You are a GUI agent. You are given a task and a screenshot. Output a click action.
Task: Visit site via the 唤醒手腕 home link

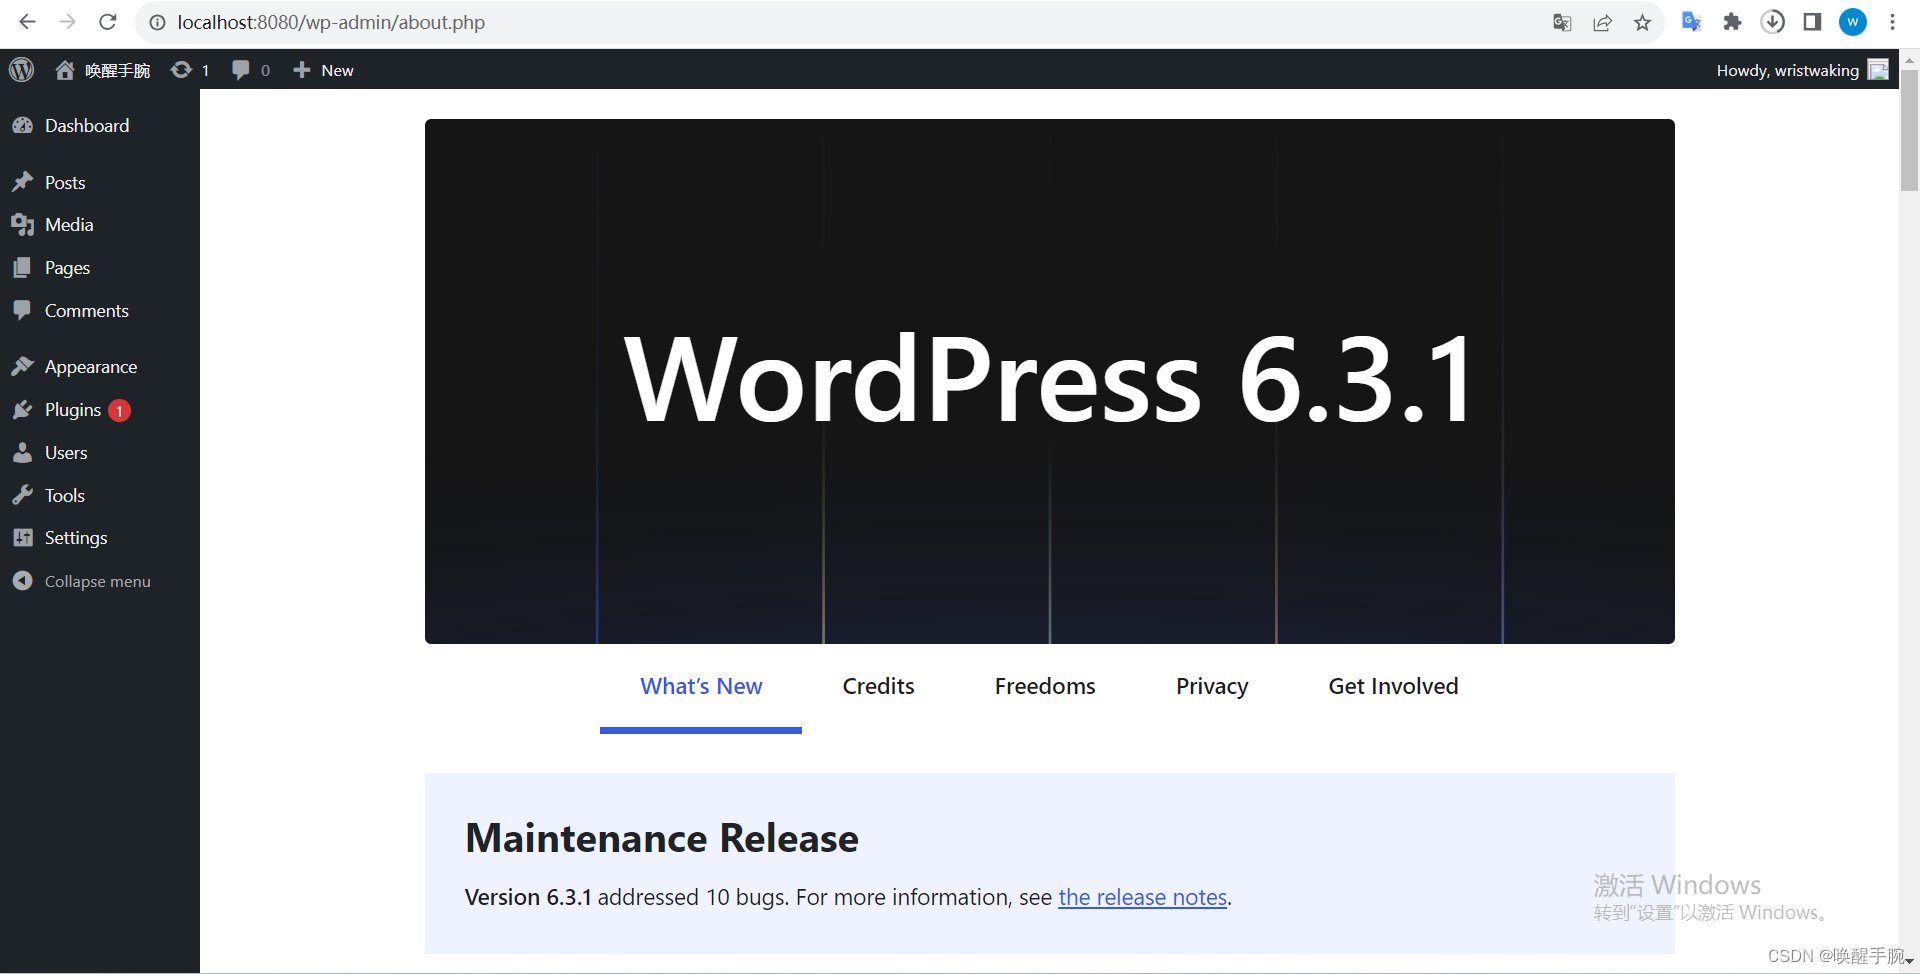click(102, 70)
